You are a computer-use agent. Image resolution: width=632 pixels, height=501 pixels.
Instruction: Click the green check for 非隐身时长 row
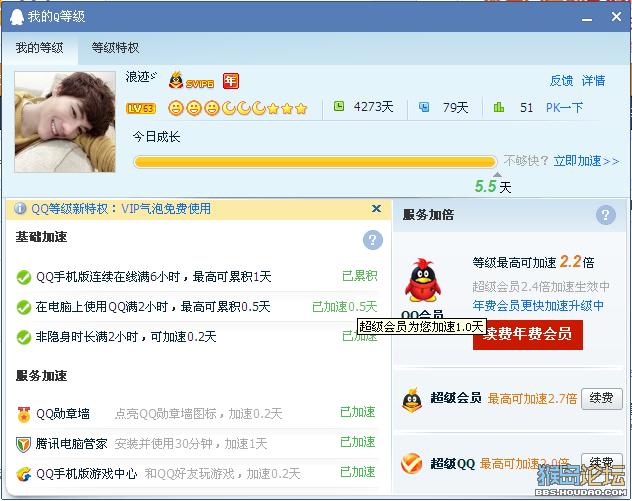(24, 337)
